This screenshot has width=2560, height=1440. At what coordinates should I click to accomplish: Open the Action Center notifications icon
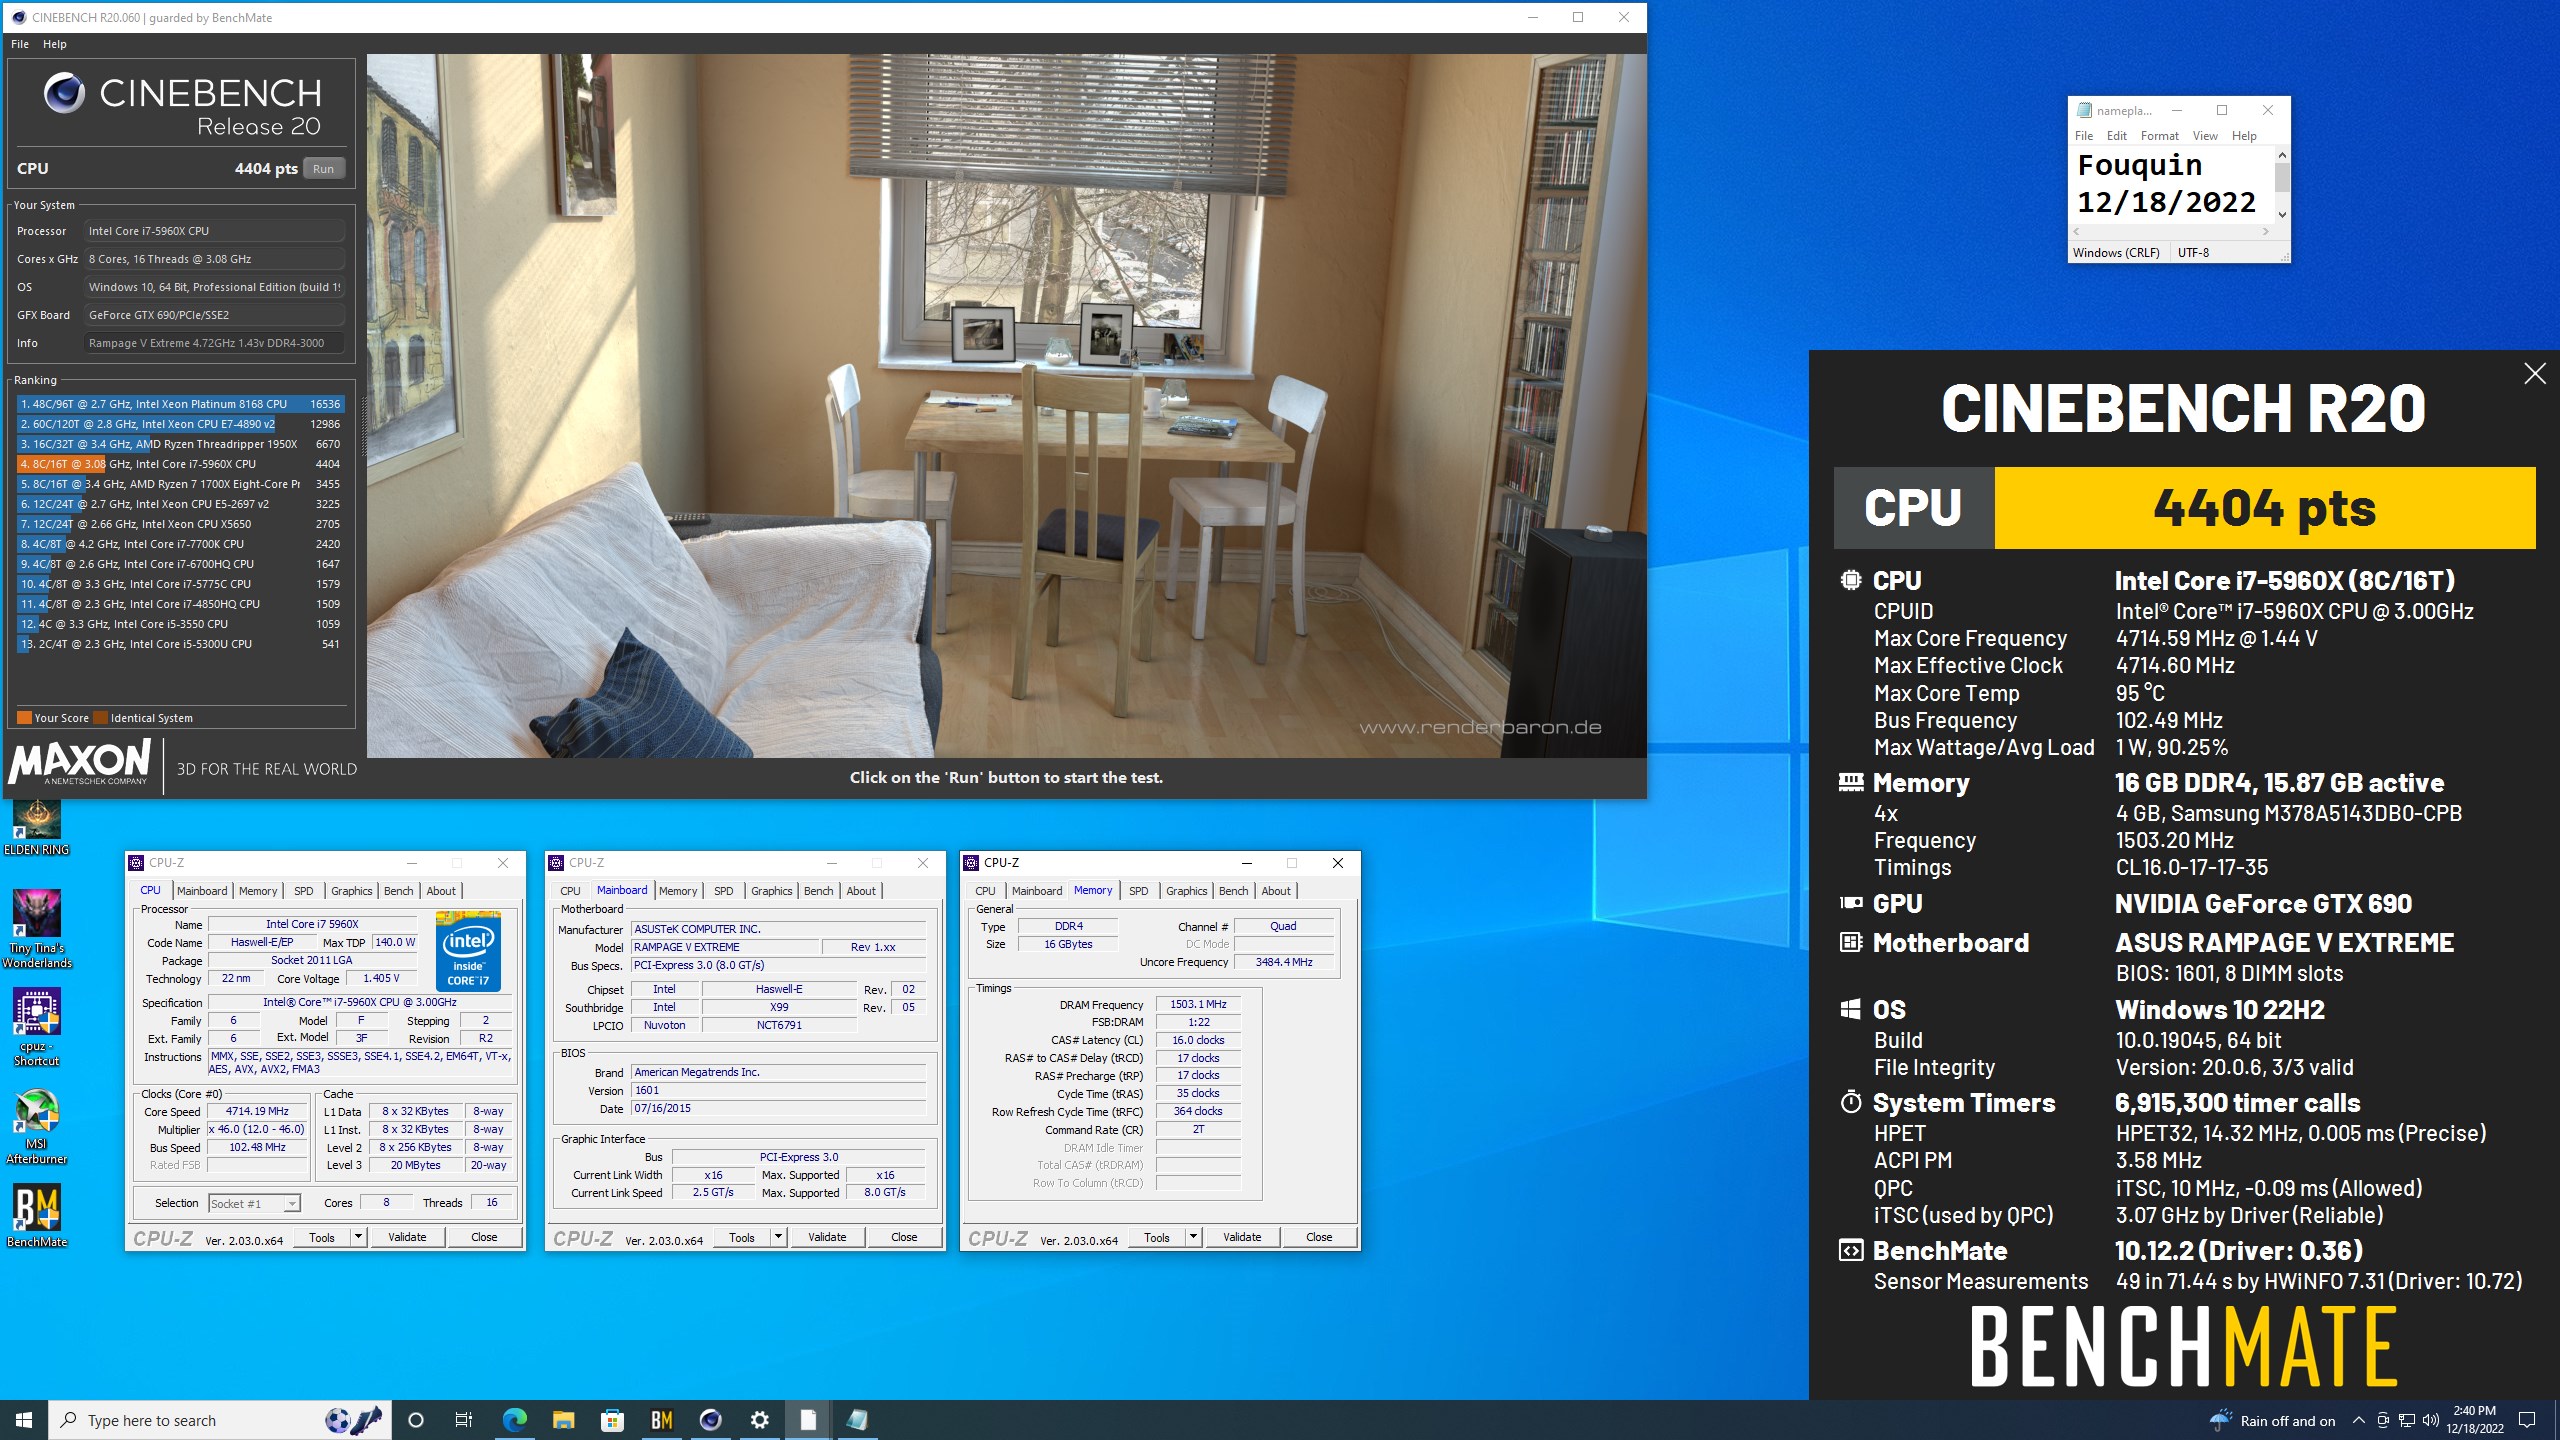point(2527,1420)
